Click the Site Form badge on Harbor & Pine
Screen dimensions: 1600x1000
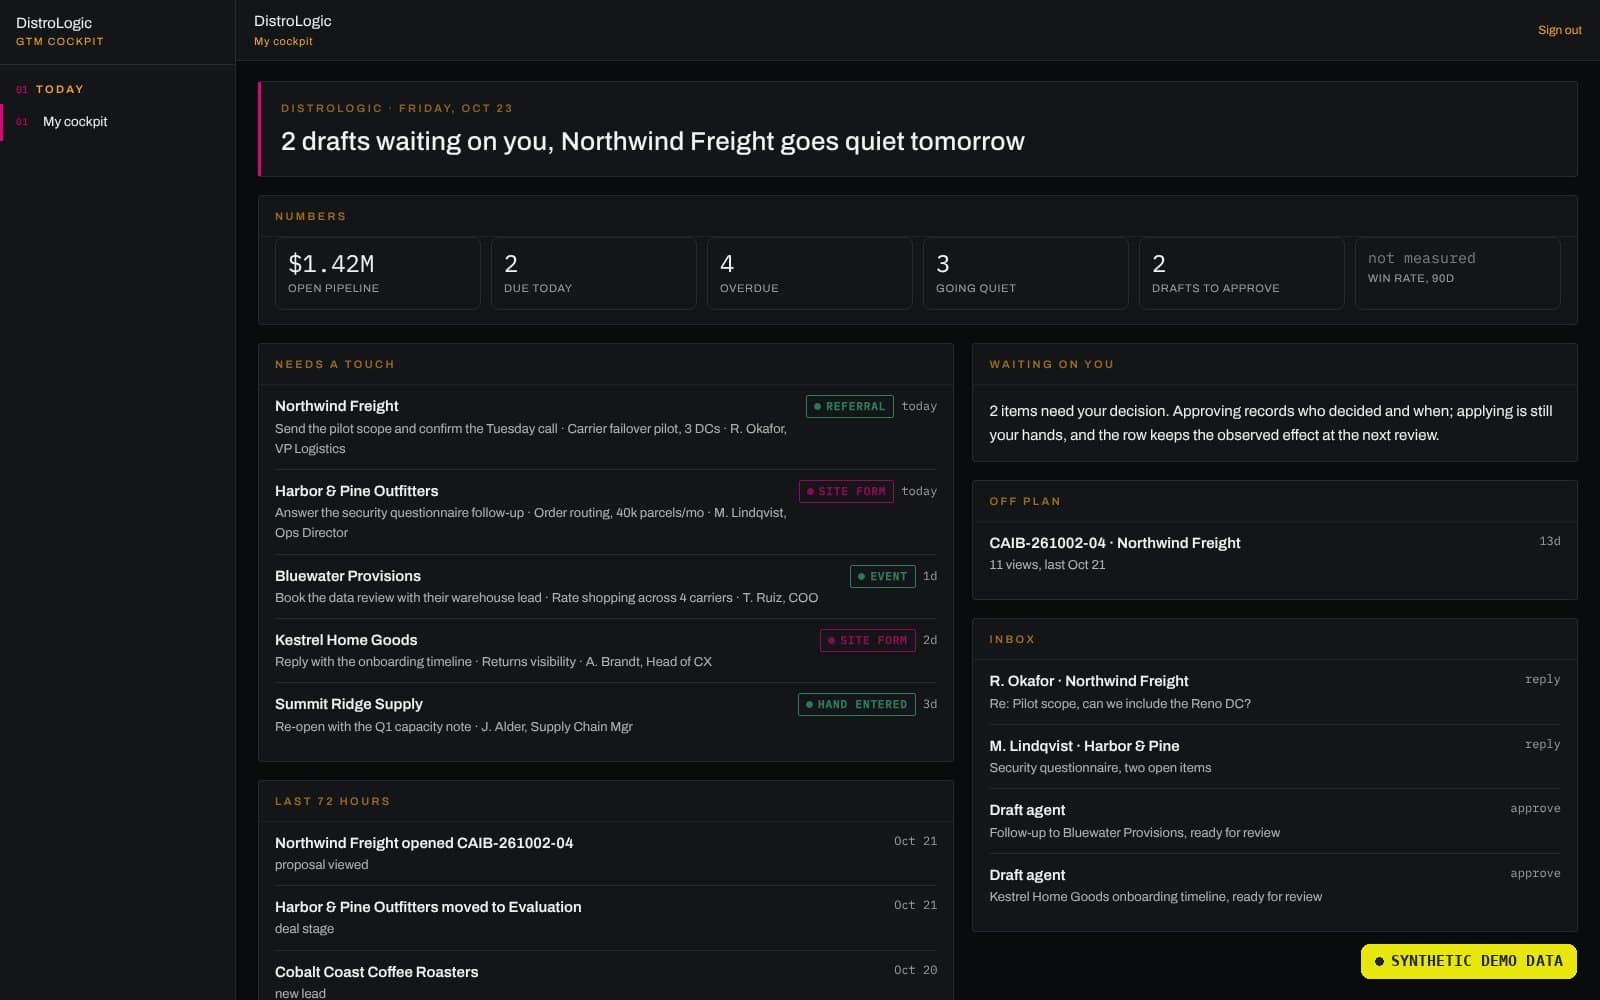846,491
